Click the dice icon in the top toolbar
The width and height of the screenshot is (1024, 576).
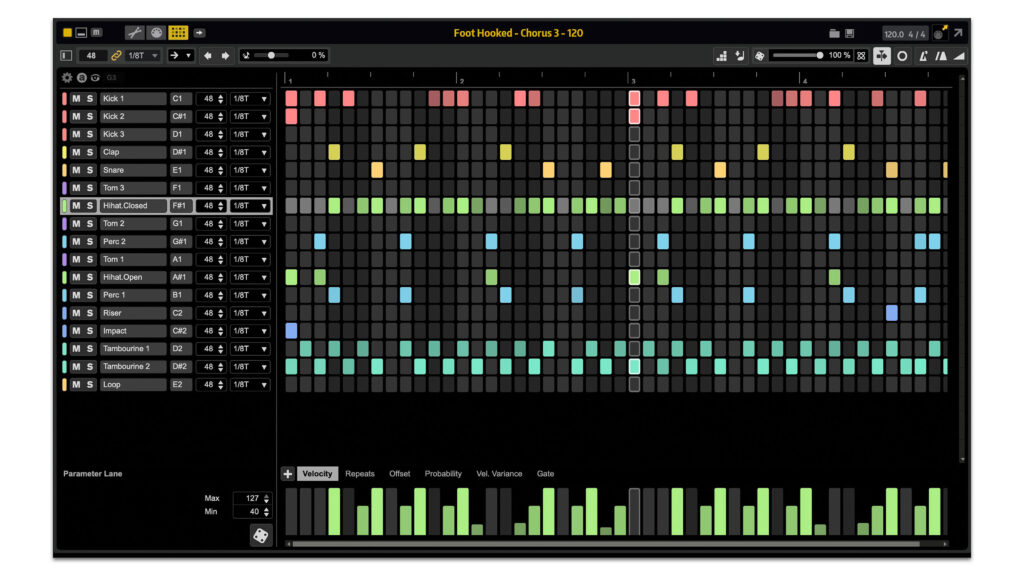pos(759,56)
